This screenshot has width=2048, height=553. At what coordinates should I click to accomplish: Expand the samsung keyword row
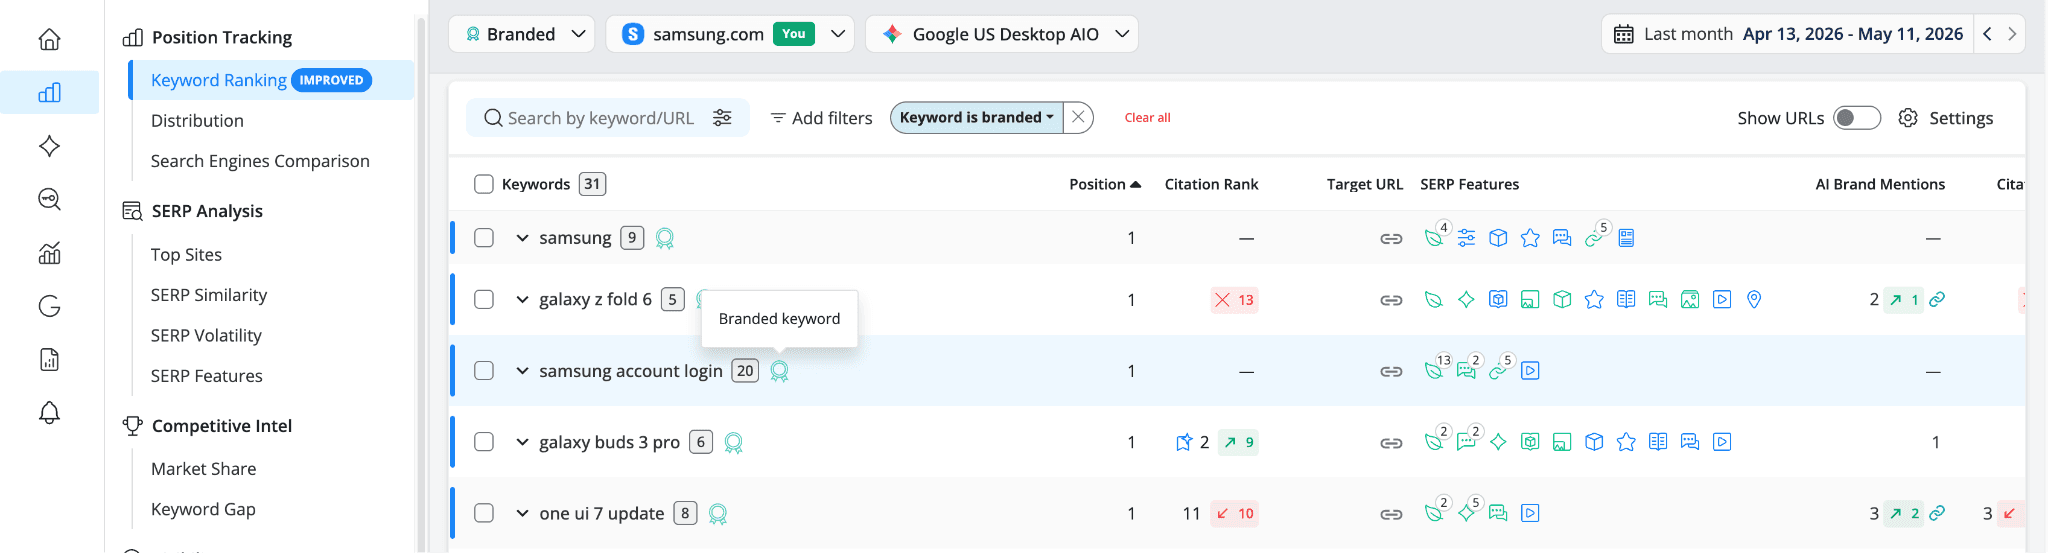[x=522, y=238]
